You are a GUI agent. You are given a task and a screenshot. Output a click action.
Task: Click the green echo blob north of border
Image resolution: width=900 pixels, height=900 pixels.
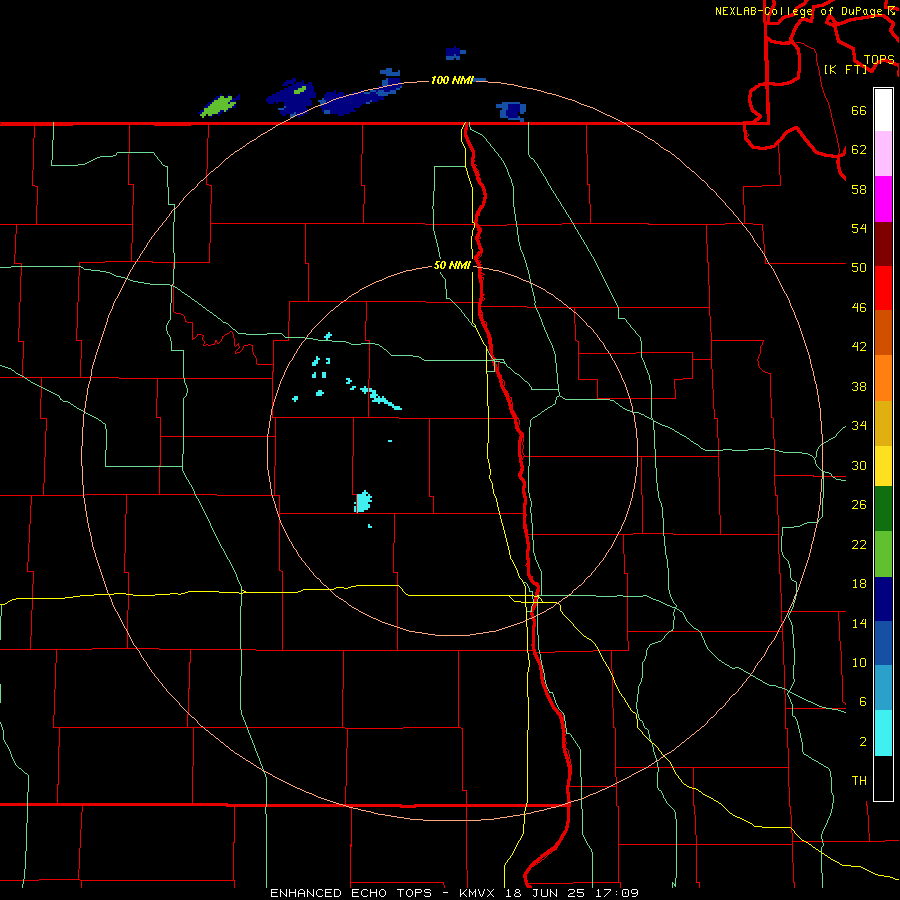click(x=219, y=106)
